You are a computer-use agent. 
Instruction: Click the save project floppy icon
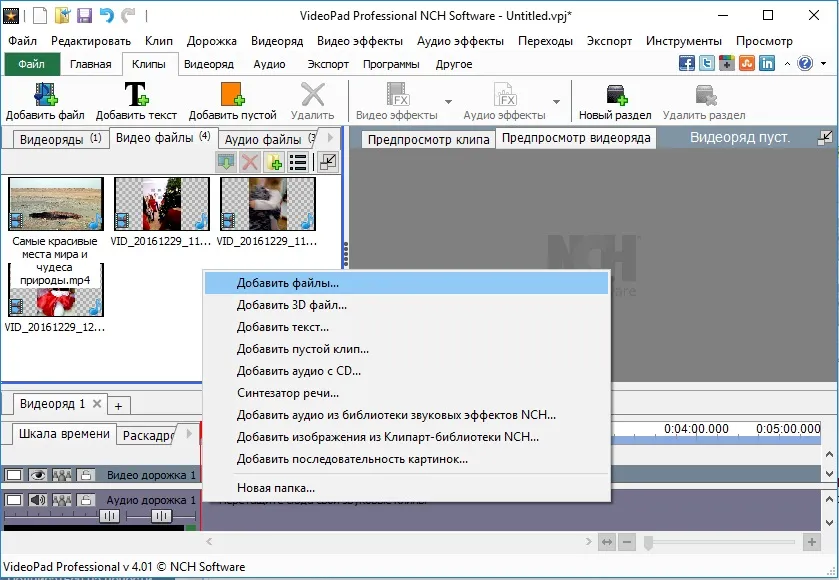tap(85, 16)
